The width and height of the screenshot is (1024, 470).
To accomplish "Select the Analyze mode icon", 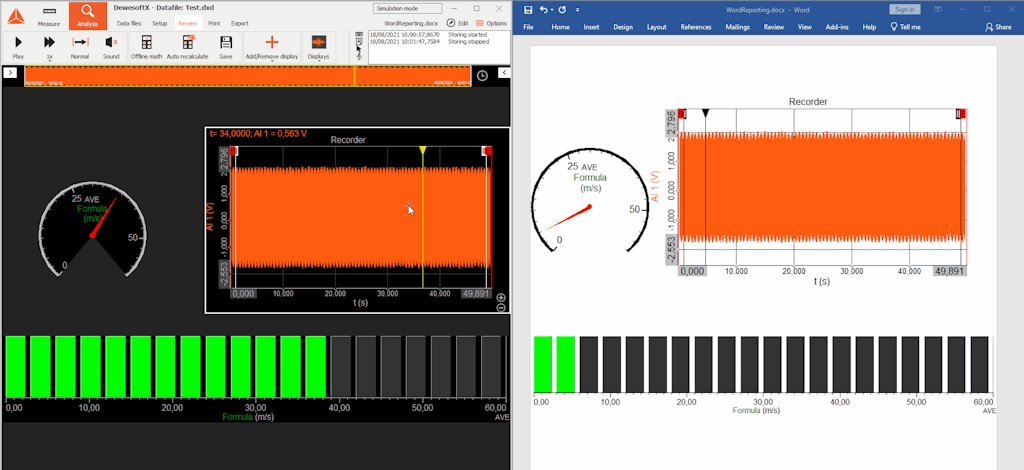I will 88,16.
